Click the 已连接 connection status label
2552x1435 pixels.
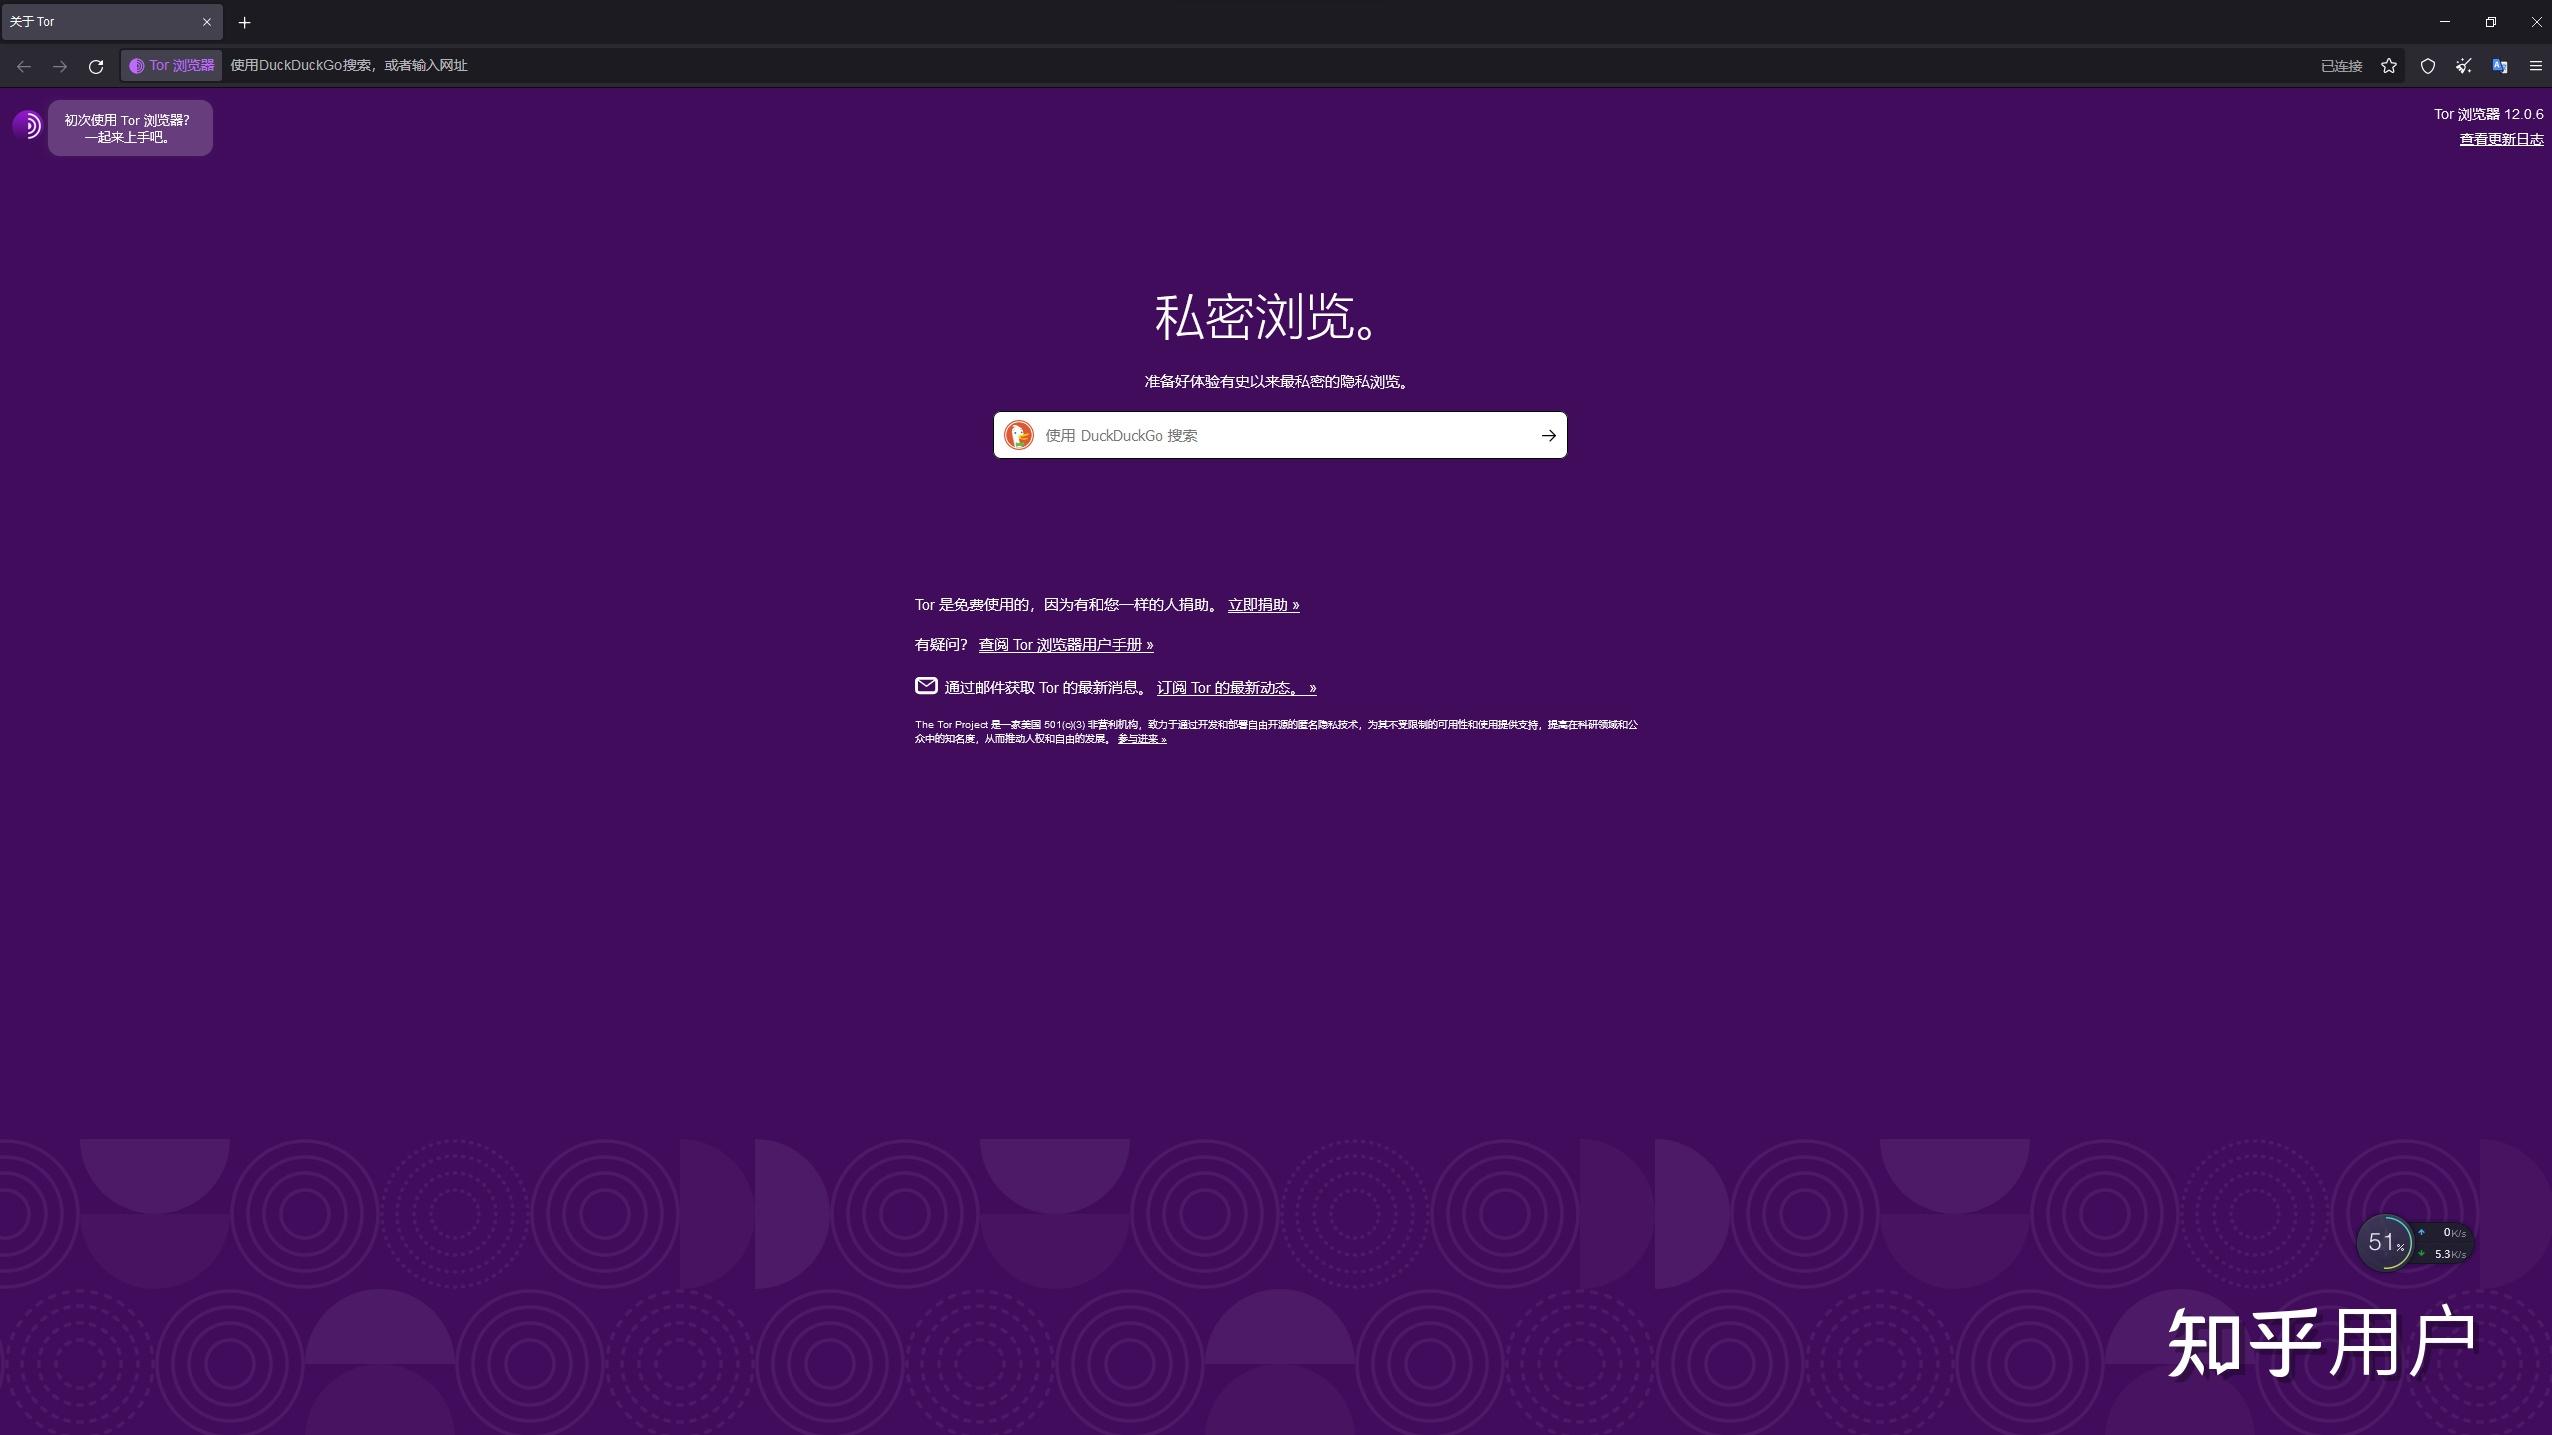click(2341, 66)
